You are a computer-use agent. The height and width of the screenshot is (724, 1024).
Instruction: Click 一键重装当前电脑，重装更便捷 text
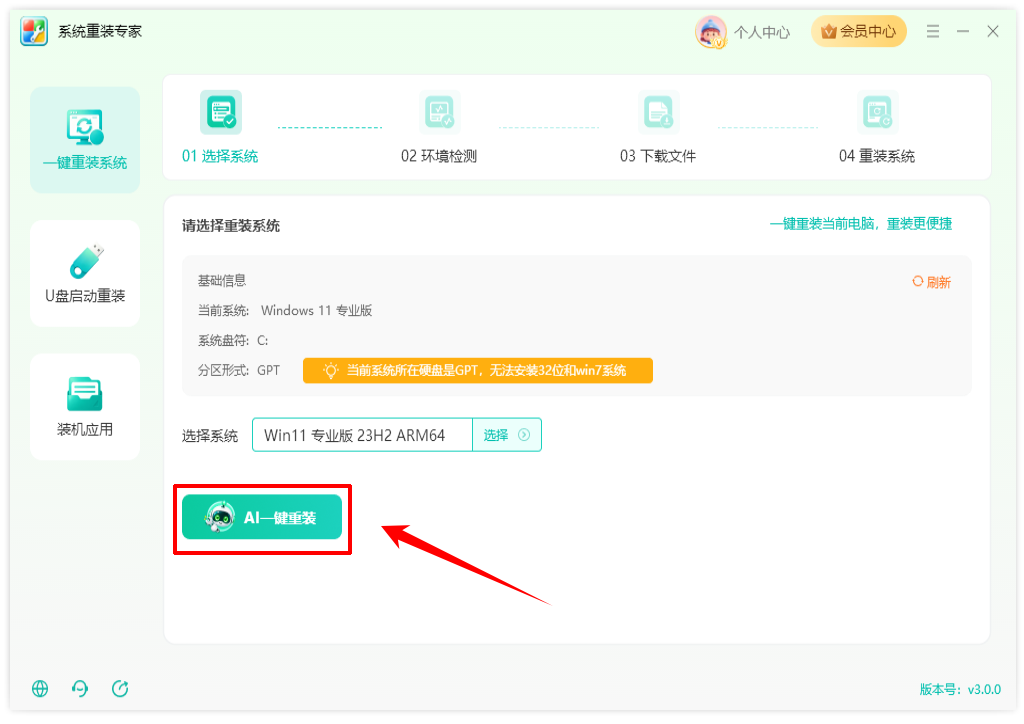tap(861, 224)
